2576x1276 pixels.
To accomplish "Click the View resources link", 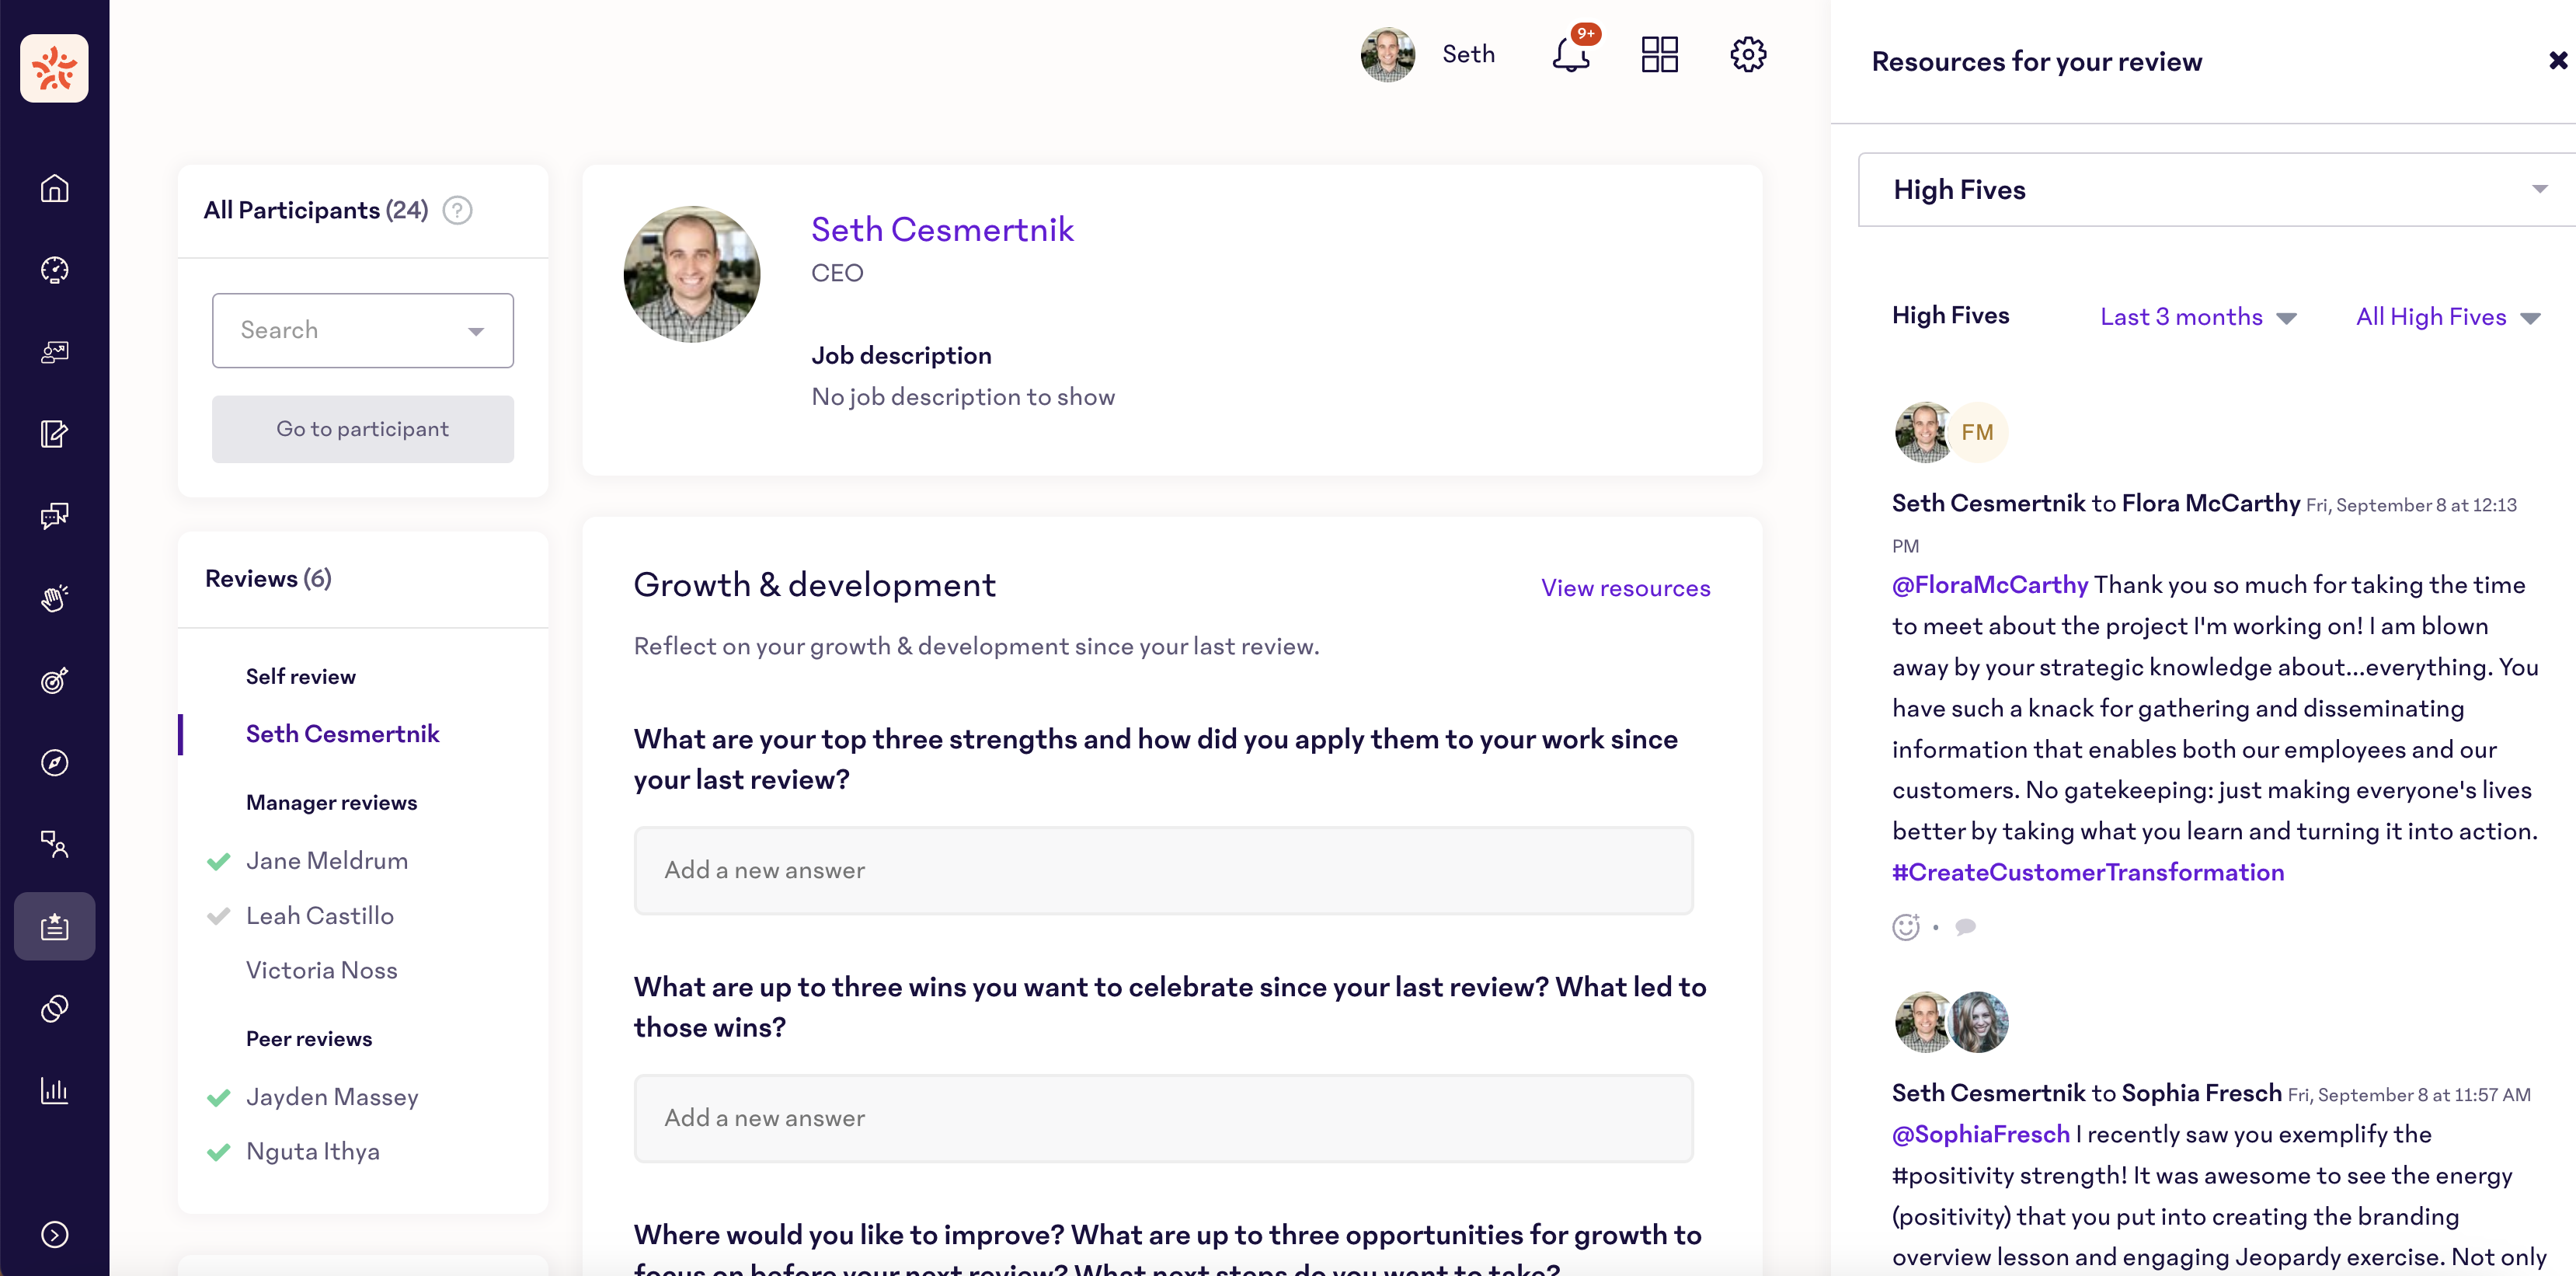I will pyautogui.click(x=1625, y=588).
